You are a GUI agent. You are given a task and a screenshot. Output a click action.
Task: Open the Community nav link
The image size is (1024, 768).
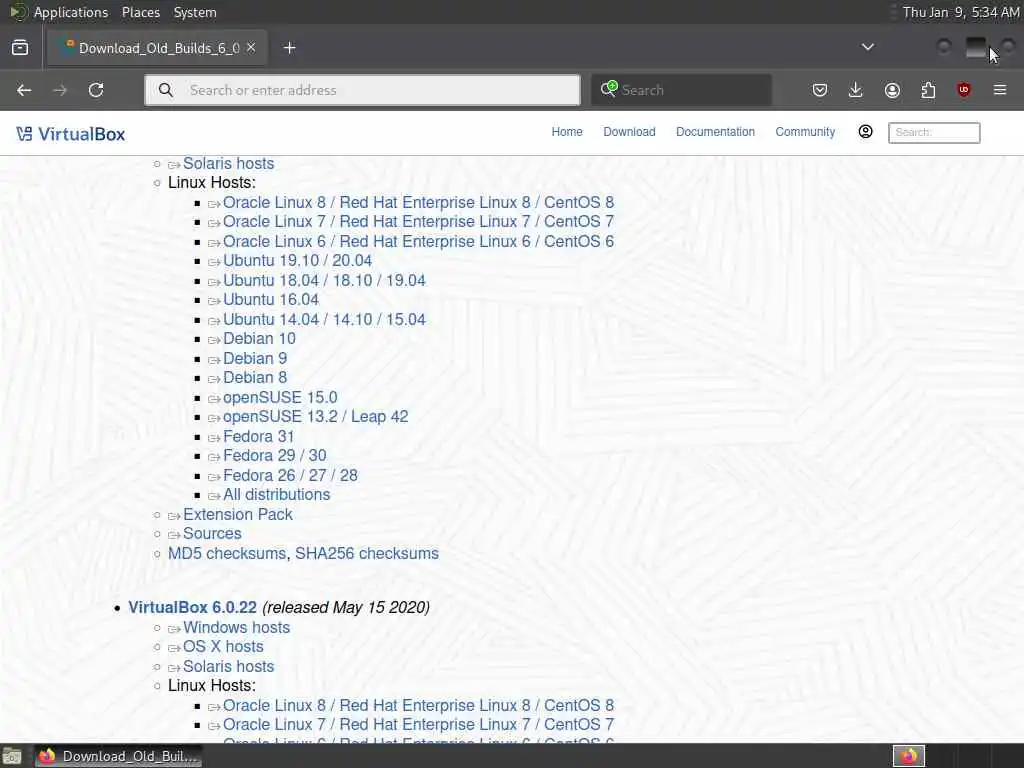805,132
